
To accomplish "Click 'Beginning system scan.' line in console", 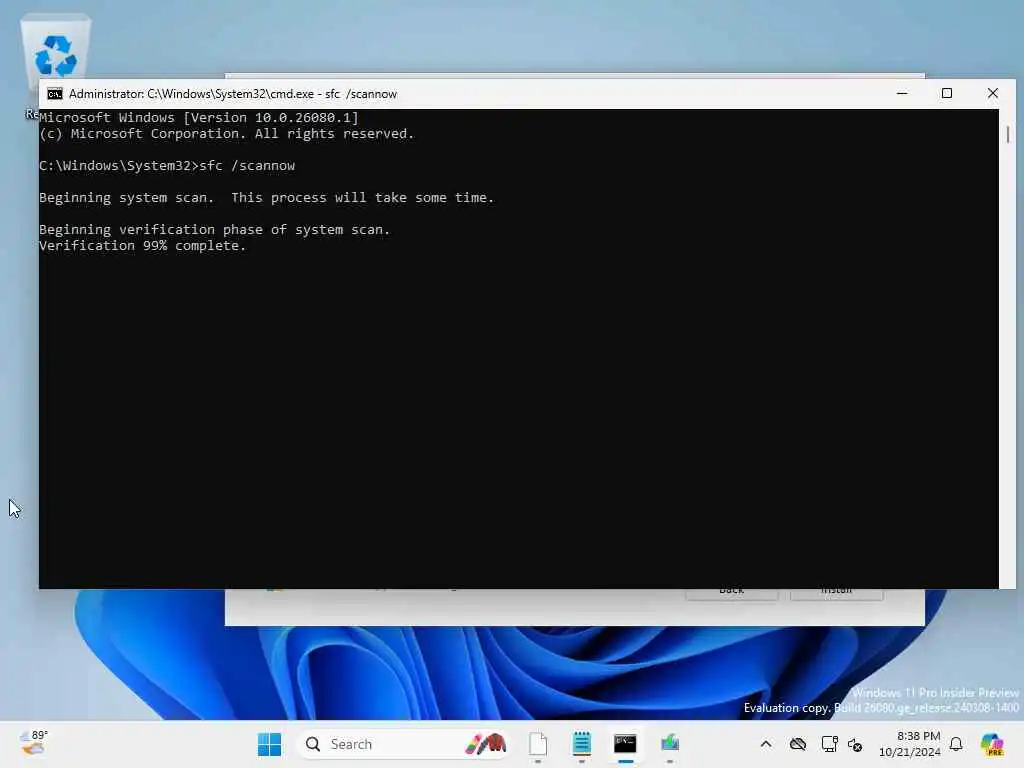I will pos(266,198).
